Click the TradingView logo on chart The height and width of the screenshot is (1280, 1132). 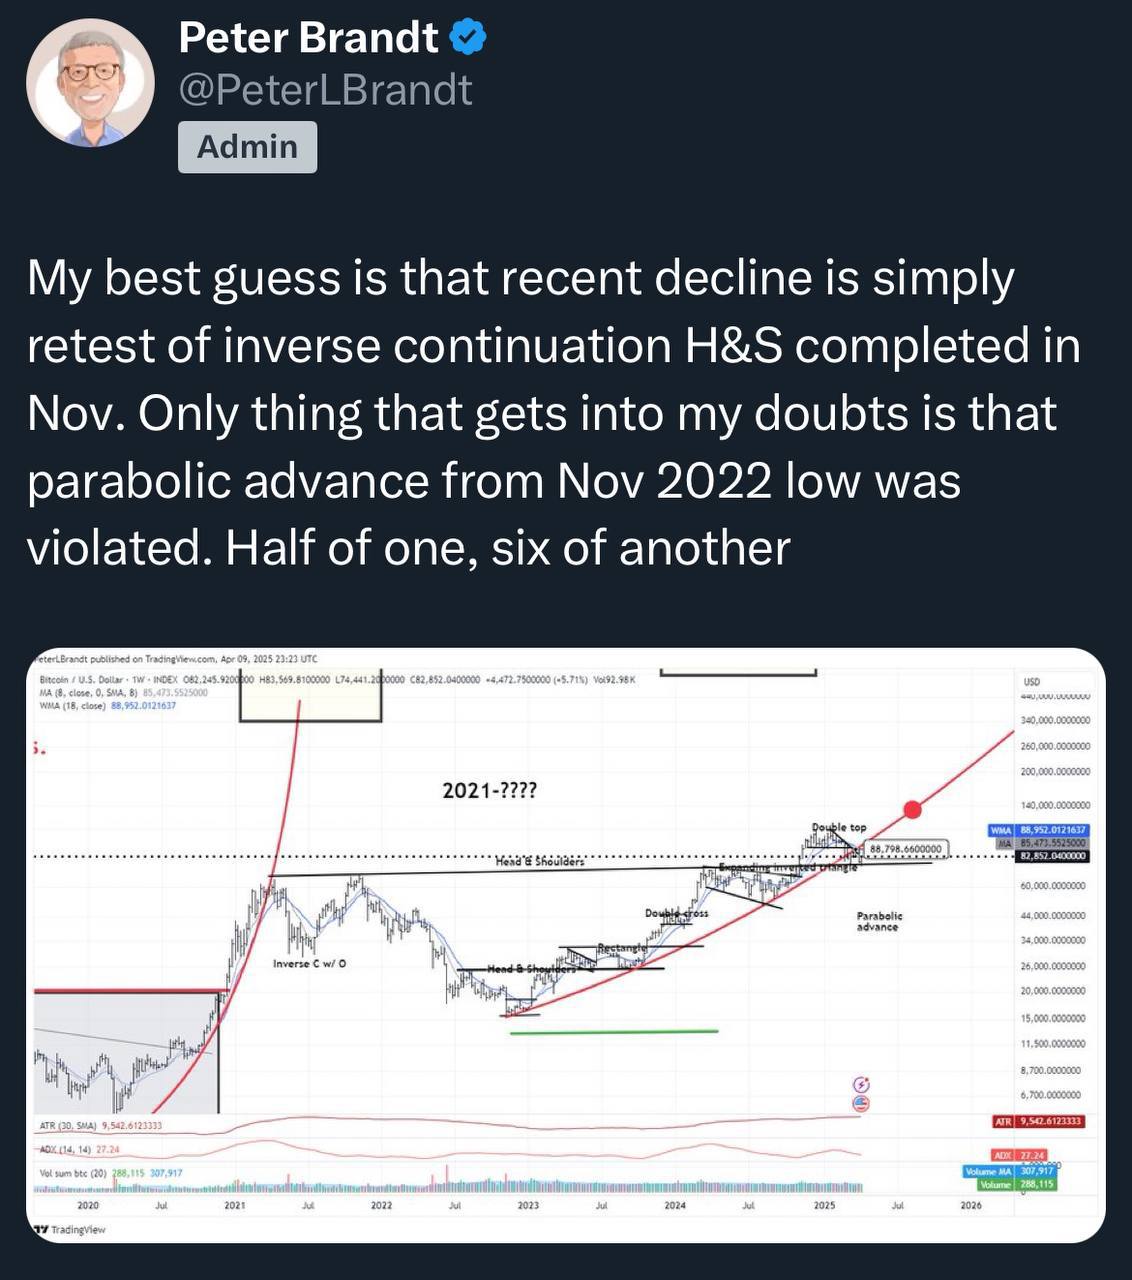69,1229
